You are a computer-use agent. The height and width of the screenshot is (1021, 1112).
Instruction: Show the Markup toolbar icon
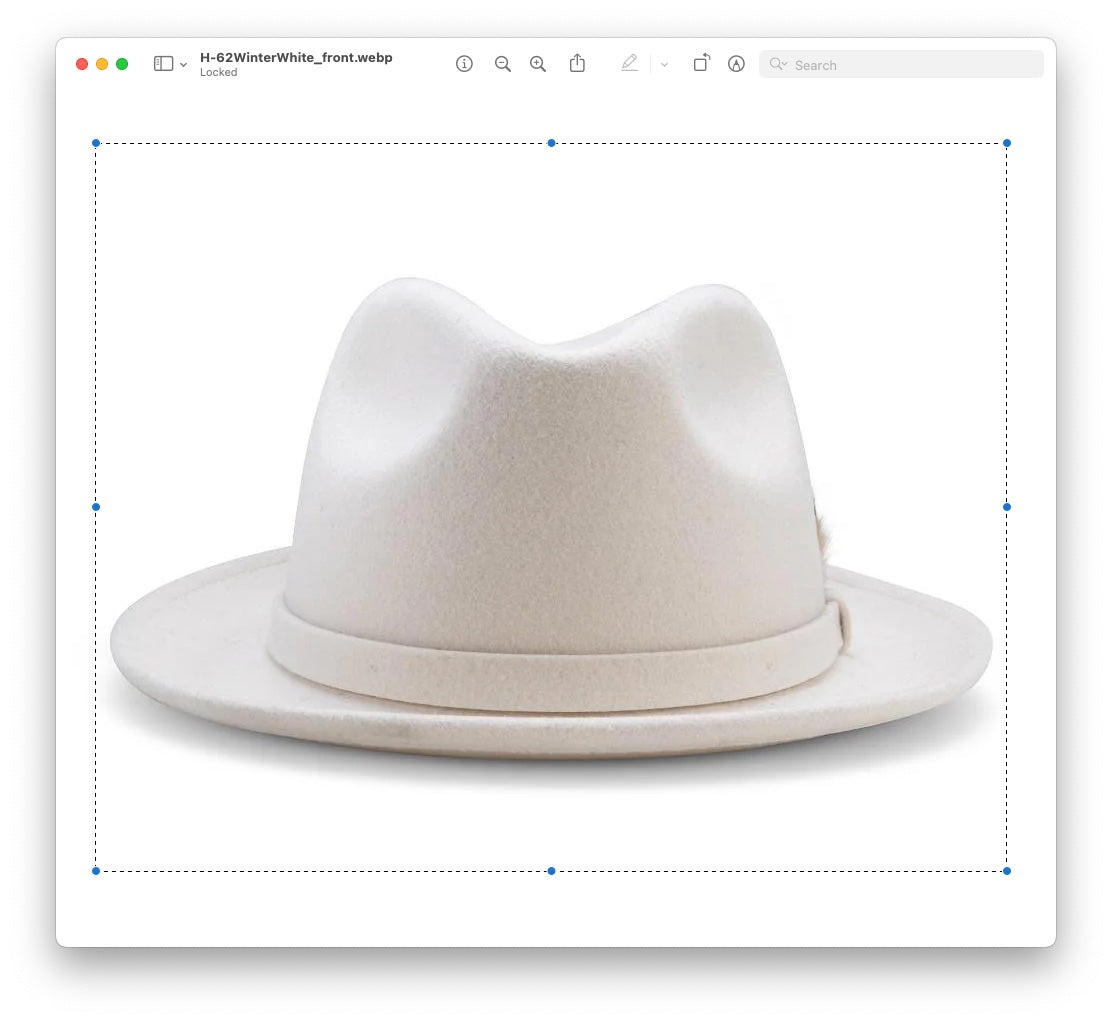[x=736, y=64]
